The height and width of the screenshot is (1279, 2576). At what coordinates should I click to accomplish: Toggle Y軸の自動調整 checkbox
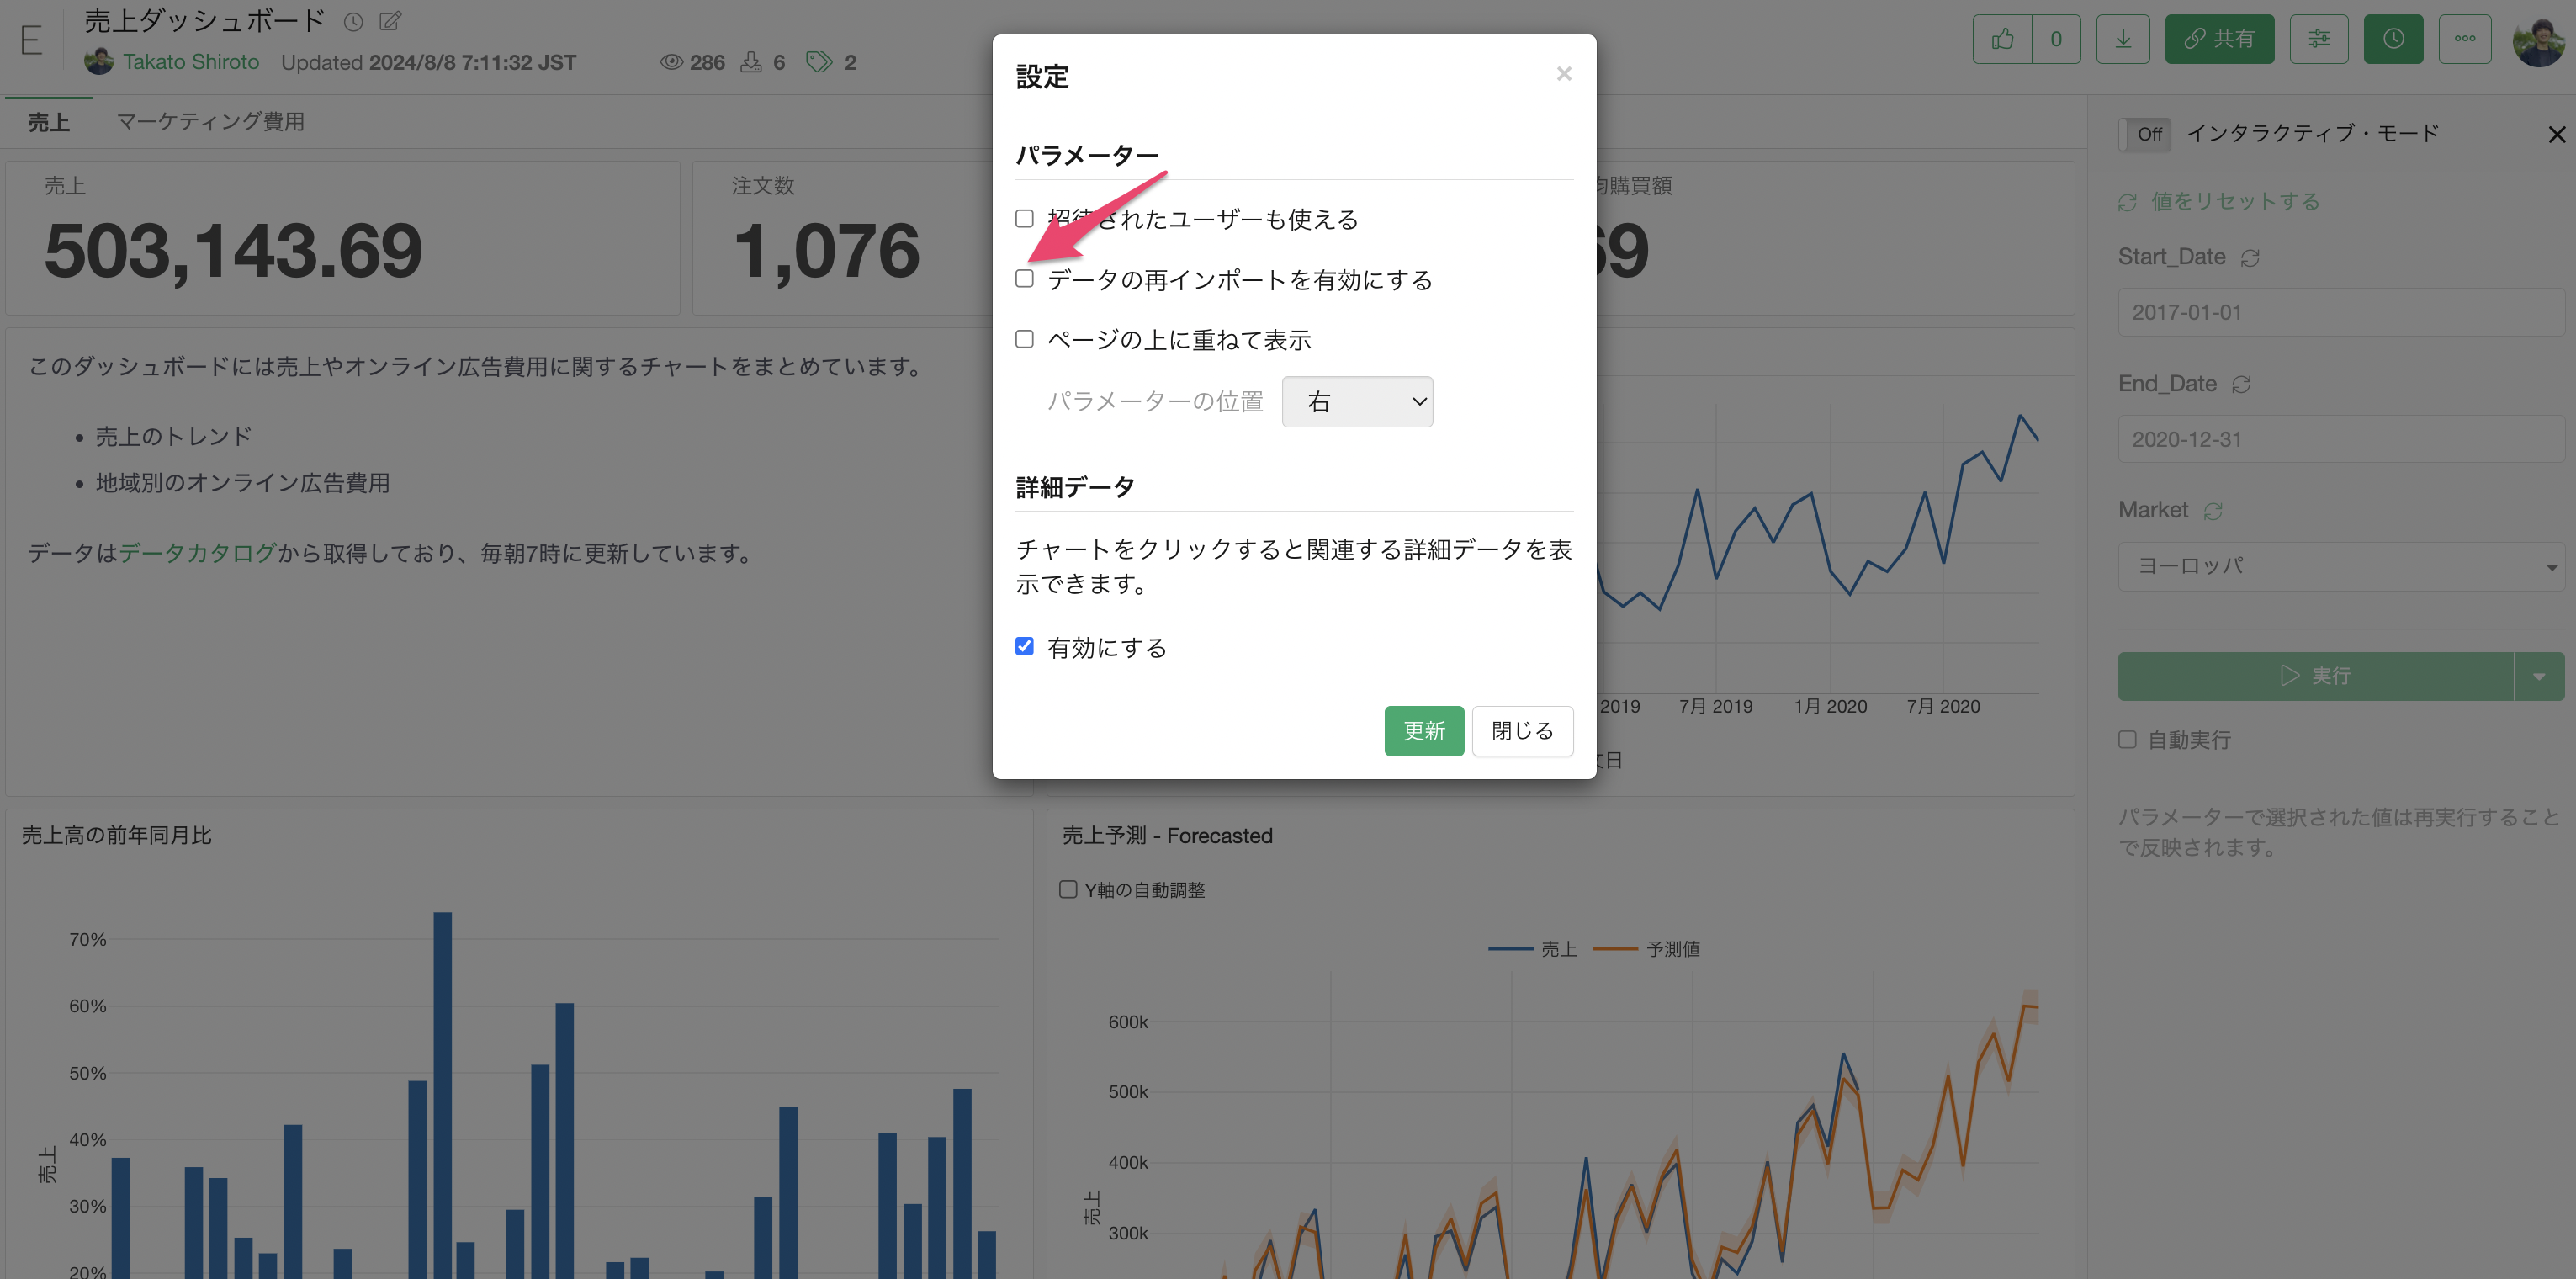[x=1068, y=889]
